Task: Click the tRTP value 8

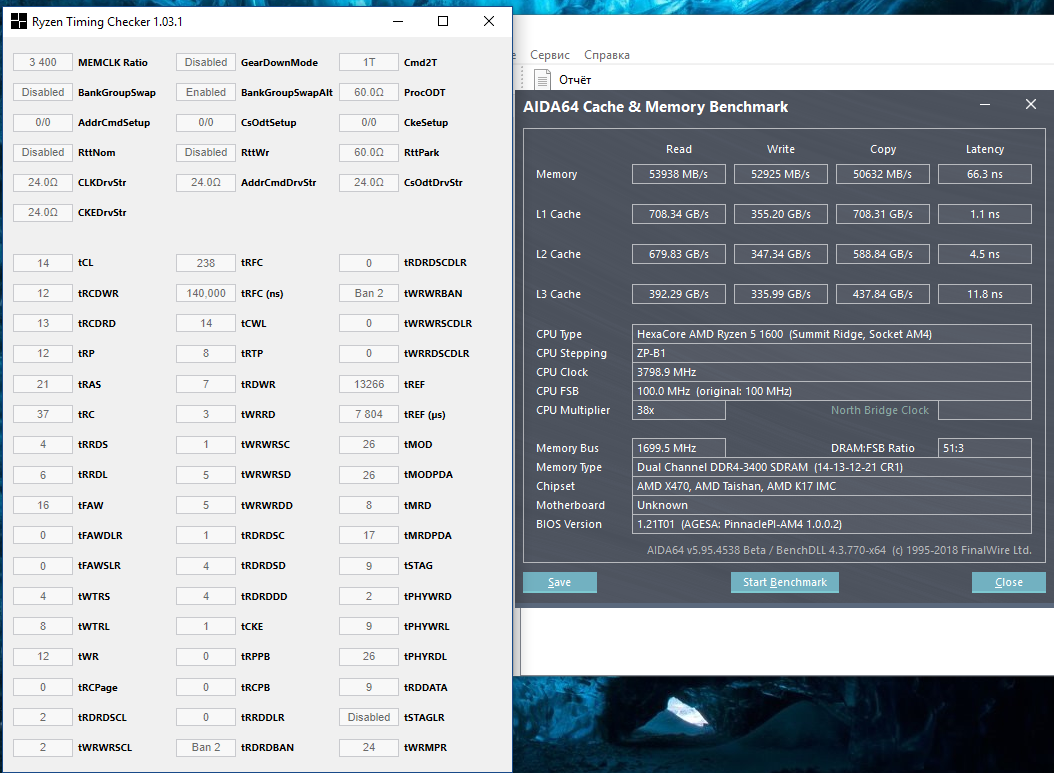Action: 206,354
